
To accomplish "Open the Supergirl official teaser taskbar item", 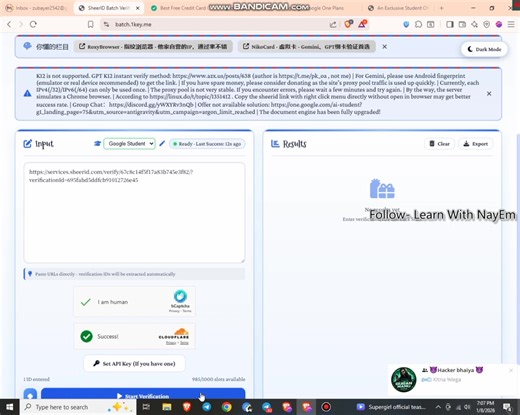I will coord(392,407).
